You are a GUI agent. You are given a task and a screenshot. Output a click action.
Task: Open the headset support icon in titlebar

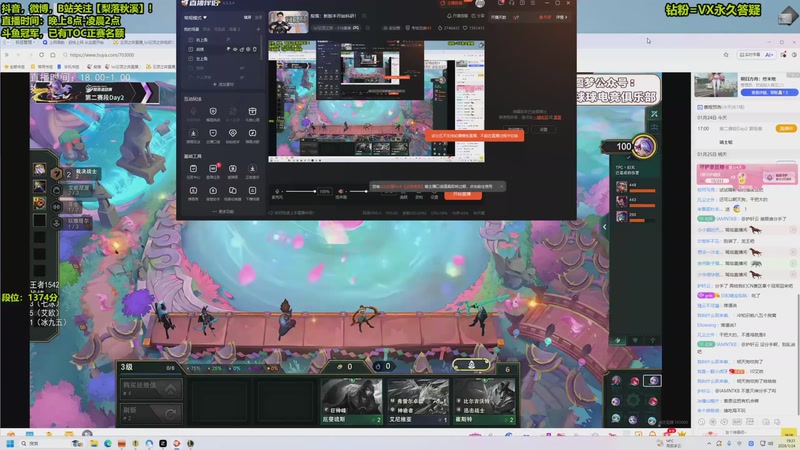pos(512,3)
